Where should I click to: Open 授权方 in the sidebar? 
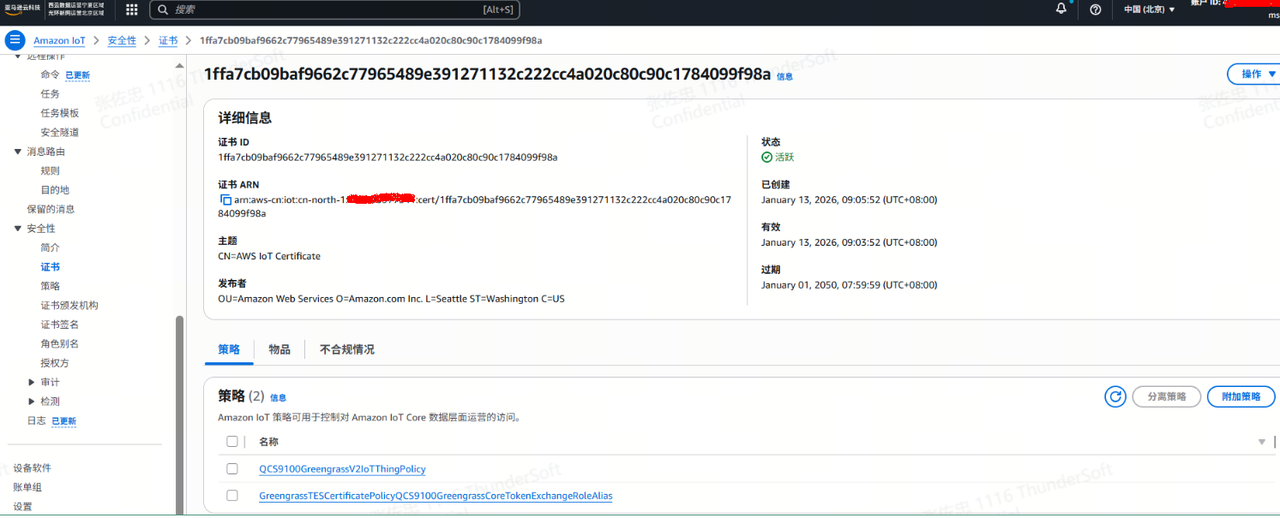click(55, 363)
